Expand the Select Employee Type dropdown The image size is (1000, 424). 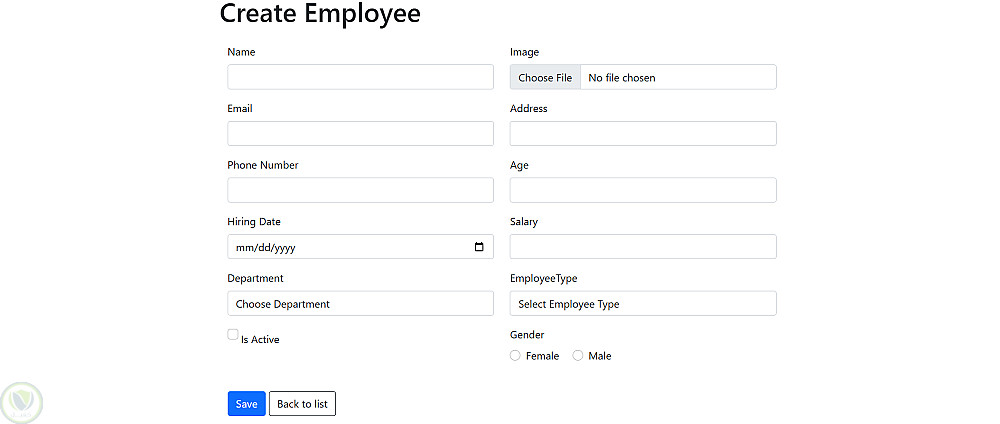click(643, 304)
